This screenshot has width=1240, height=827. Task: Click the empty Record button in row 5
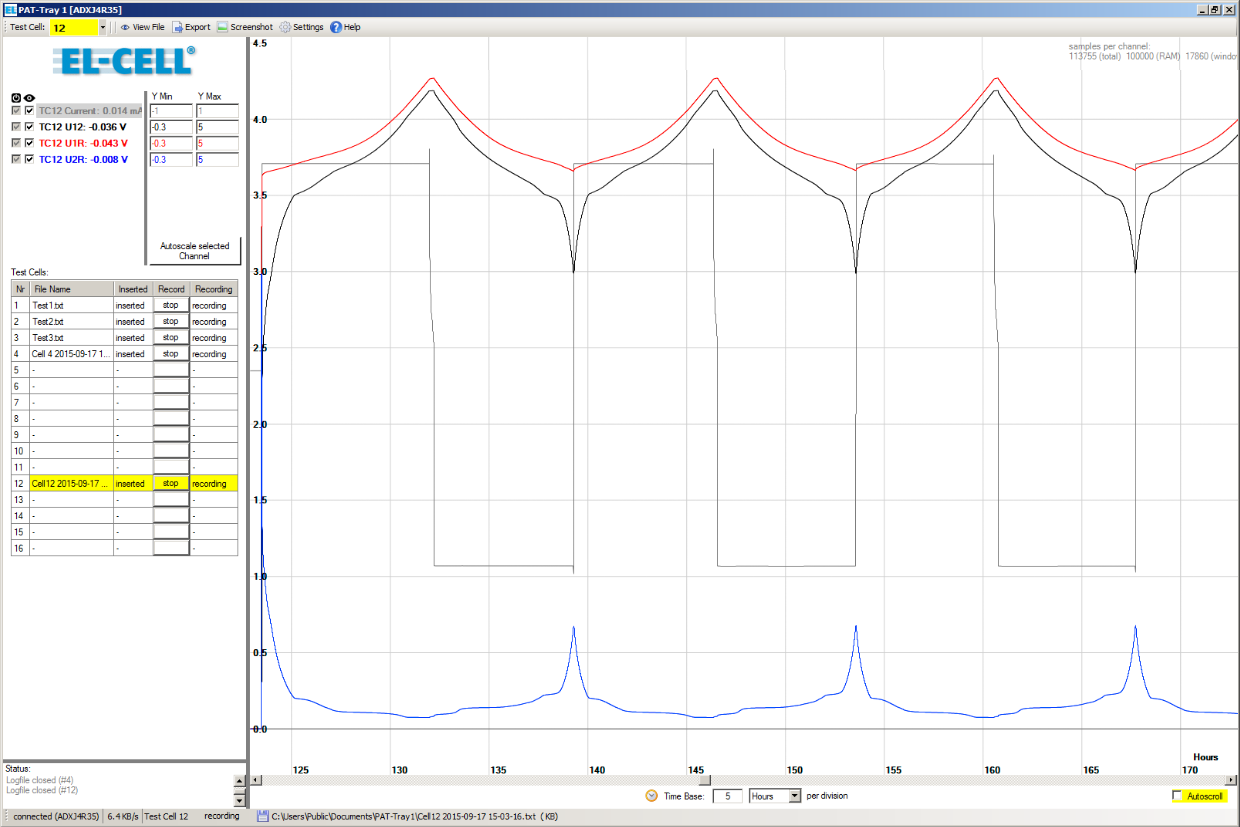pyautogui.click(x=170, y=370)
